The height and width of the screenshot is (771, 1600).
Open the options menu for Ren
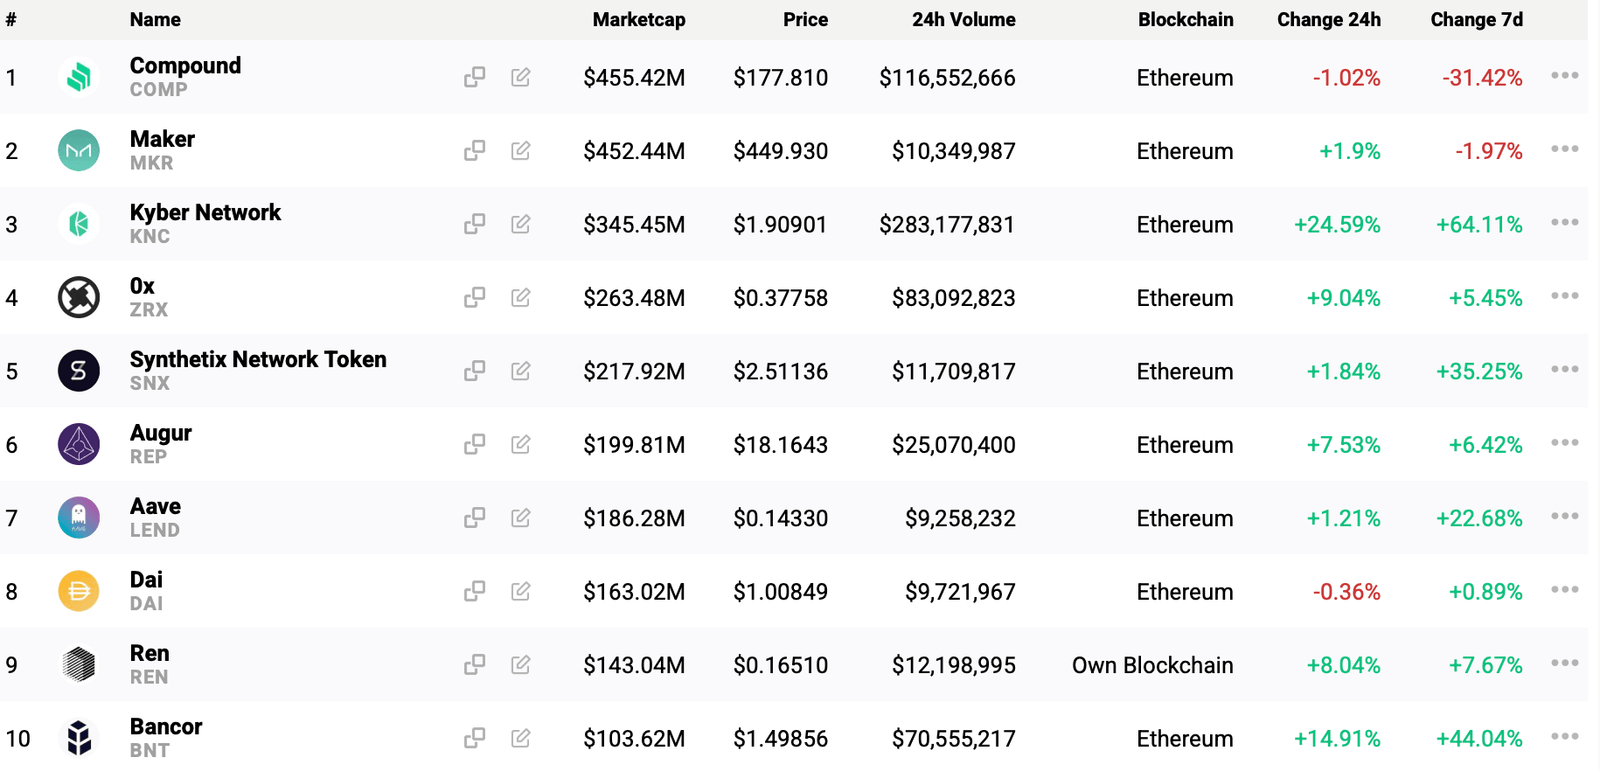pyautogui.click(x=1563, y=663)
